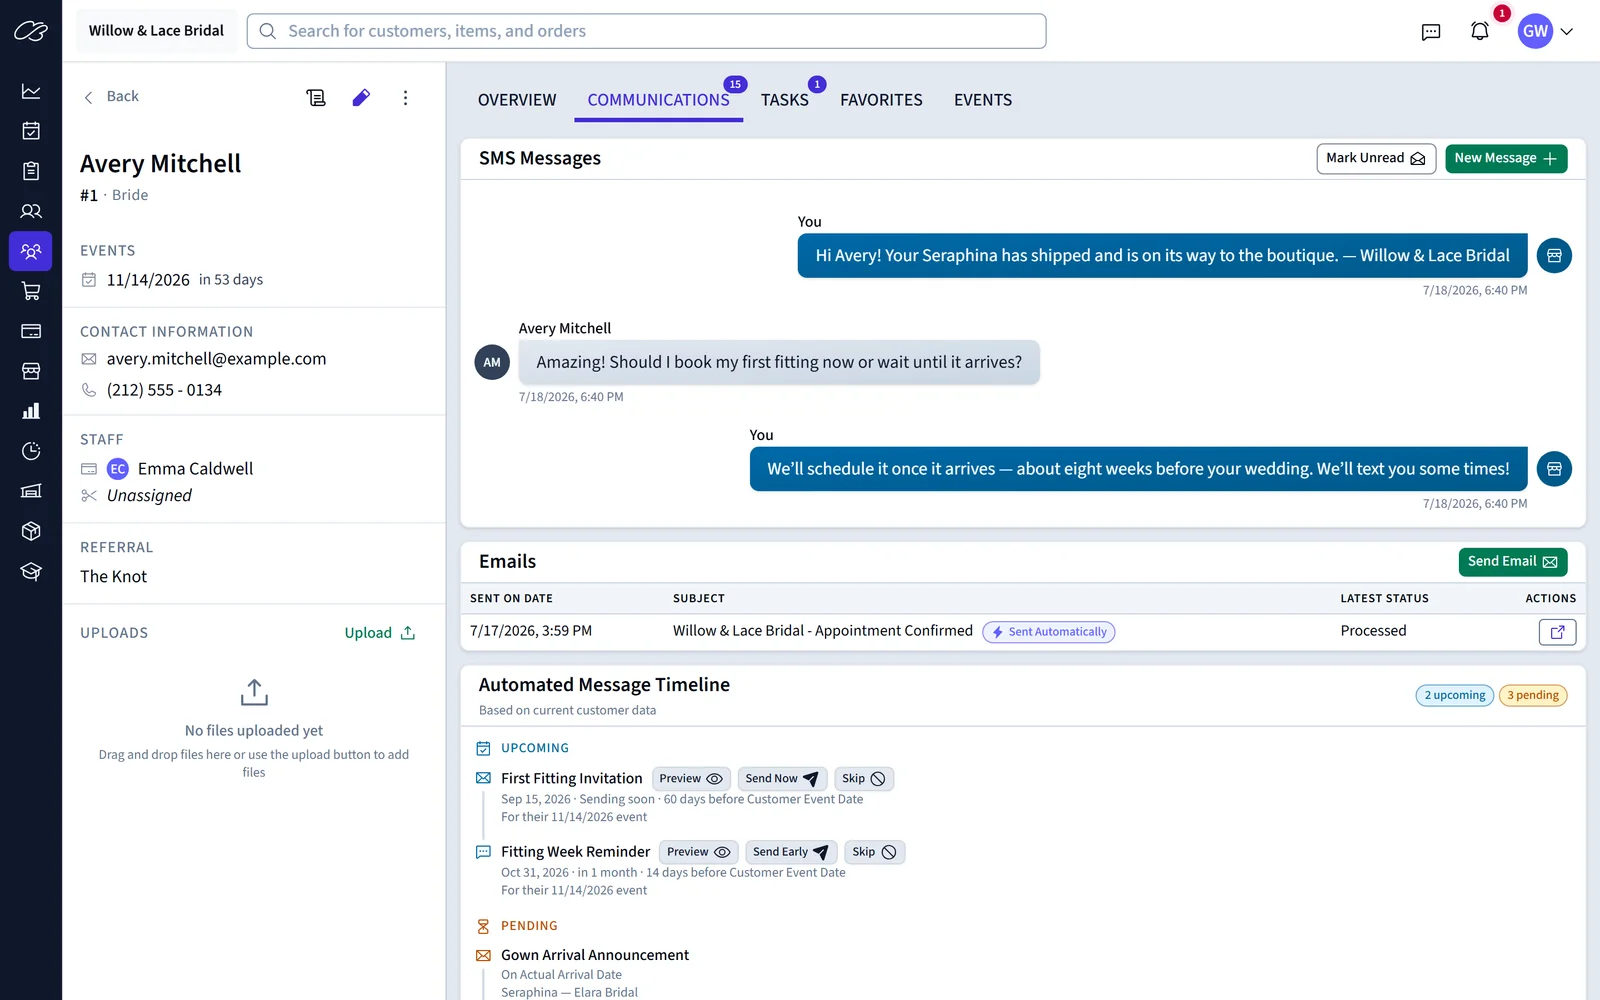Expand the GW user account dropdown
This screenshot has width=1600, height=1000.
click(1546, 31)
